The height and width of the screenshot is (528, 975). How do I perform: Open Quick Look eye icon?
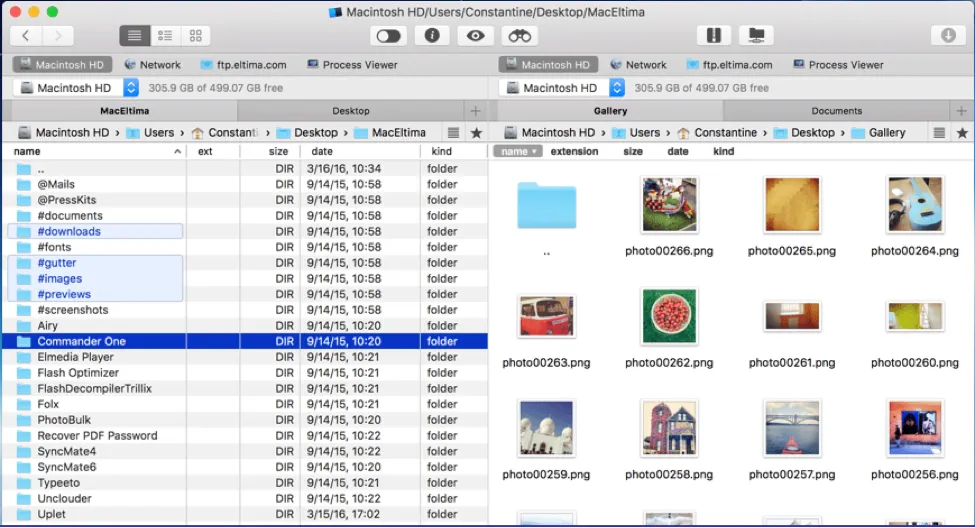(476, 36)
